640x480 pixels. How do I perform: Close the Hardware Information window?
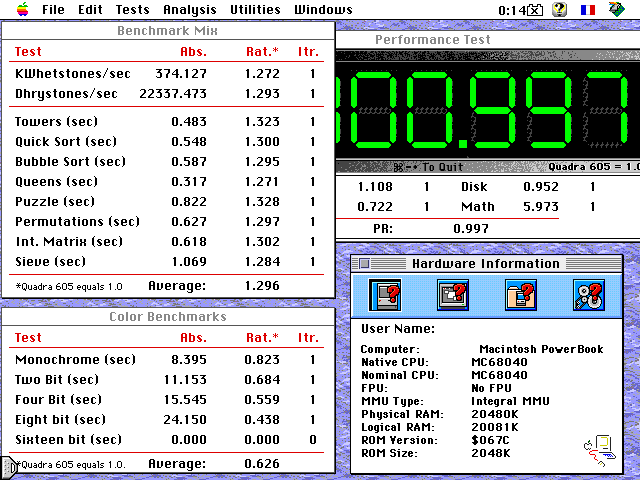click(364, 264)
